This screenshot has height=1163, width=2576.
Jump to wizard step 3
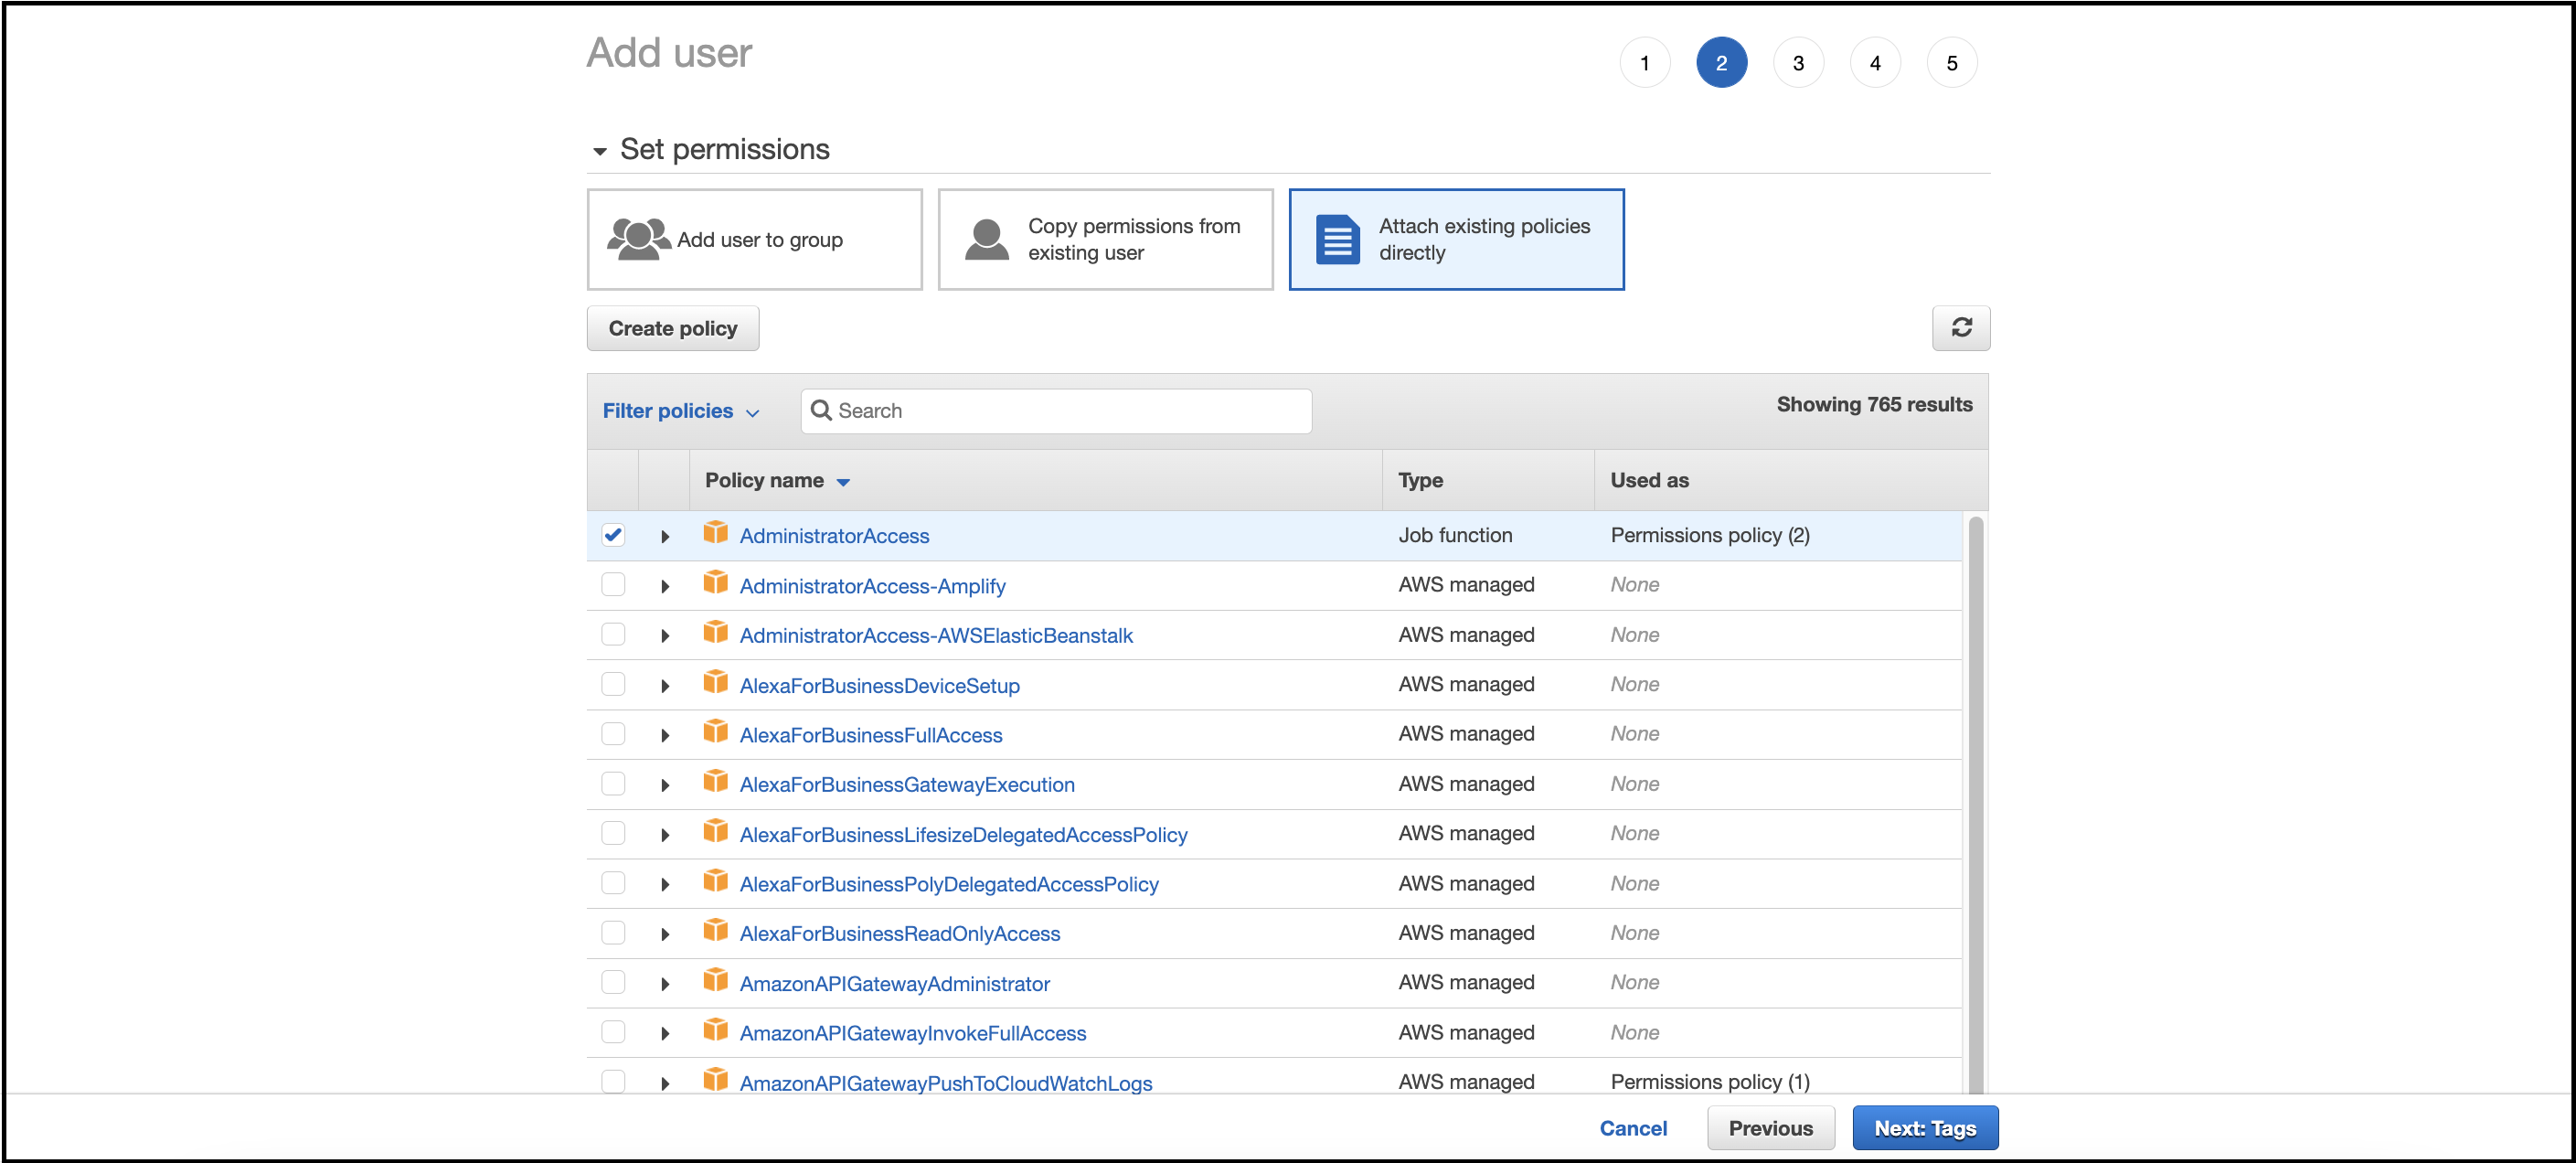tap(1798, 63)
